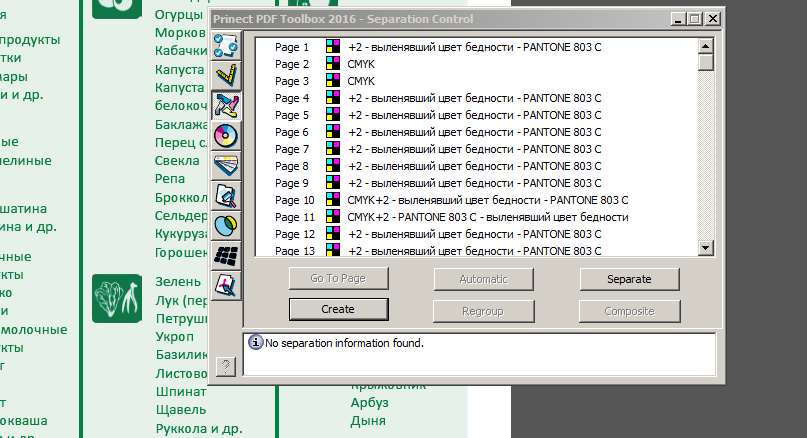
Task: Click the Separate button
Action: (x=629, y=279)
